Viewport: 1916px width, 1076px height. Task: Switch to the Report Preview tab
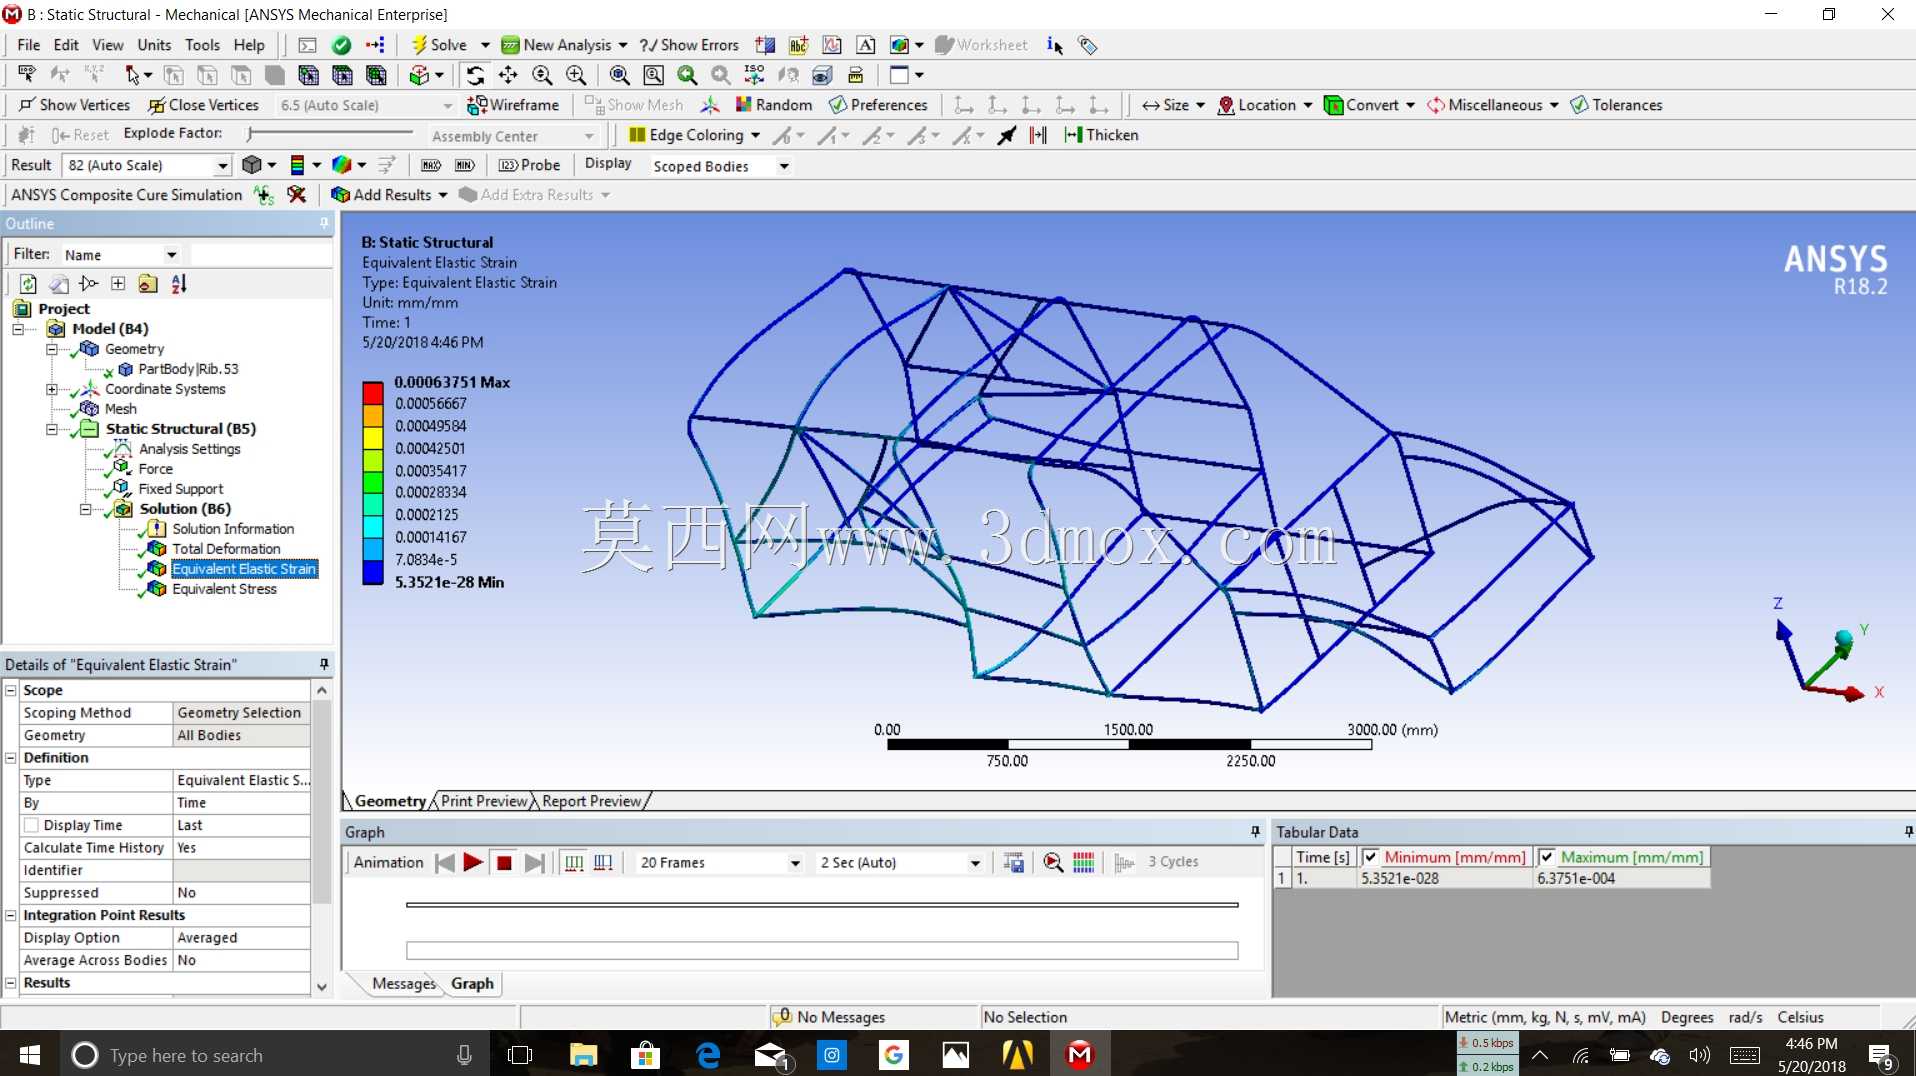pyautogui.click(x=592, y=801)
